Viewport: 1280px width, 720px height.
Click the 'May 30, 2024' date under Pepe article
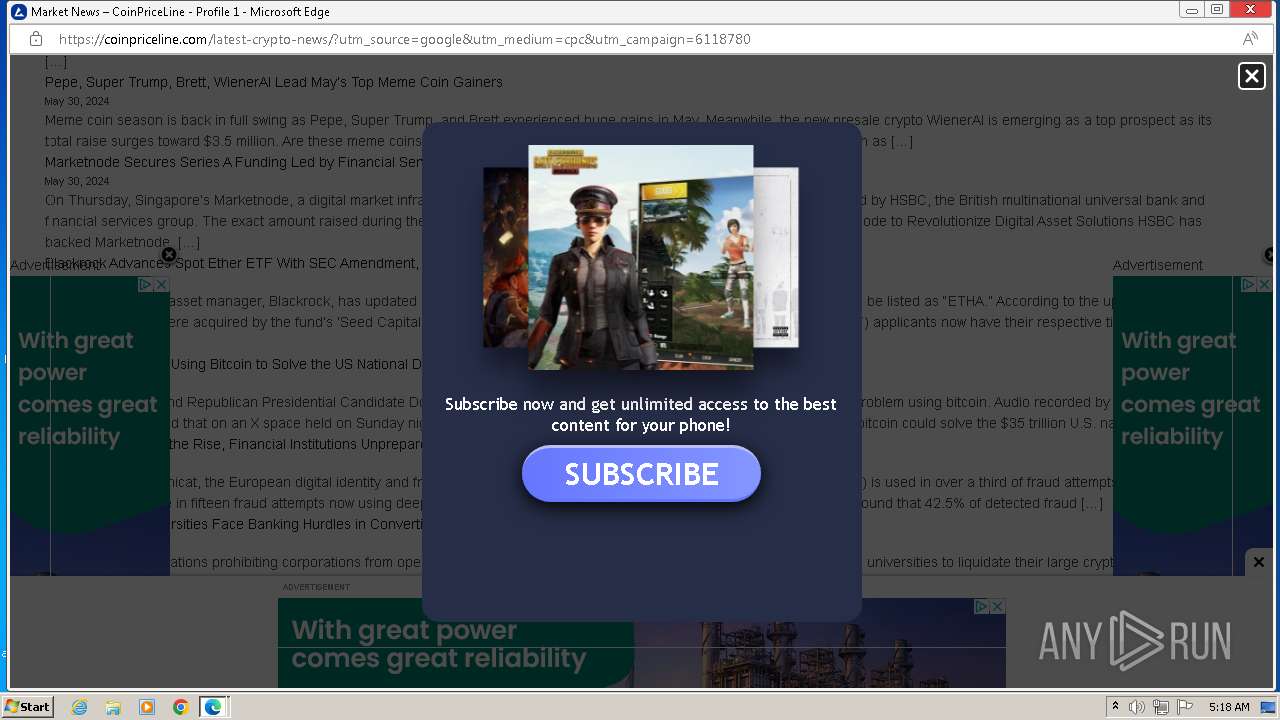[77, 101]
